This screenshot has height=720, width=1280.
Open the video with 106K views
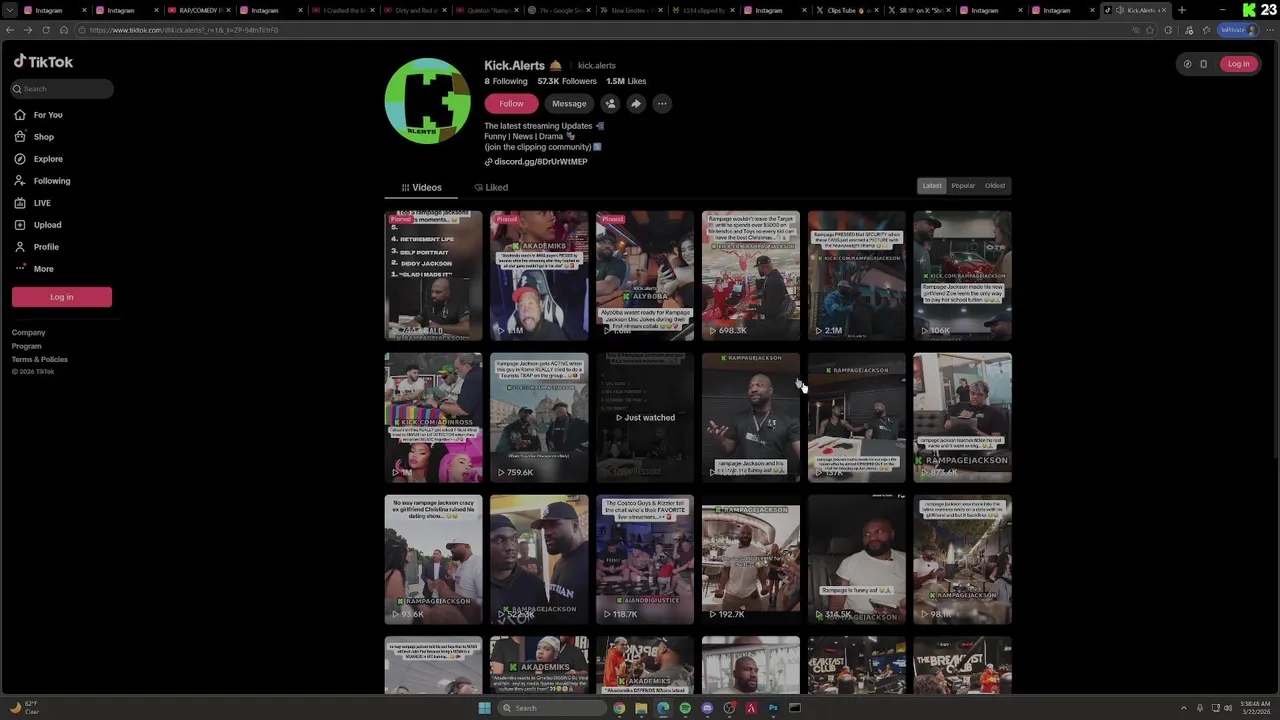click(963, 275)
